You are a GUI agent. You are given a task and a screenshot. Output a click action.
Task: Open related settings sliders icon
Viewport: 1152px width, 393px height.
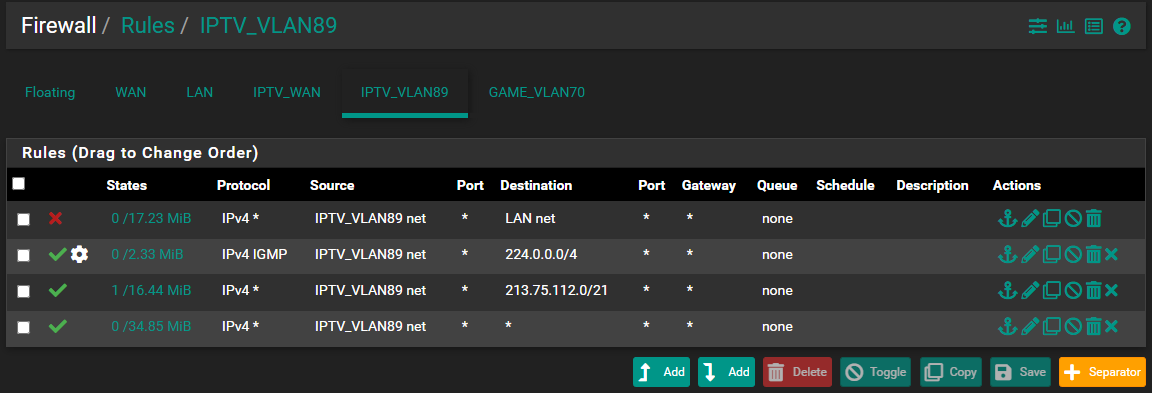point(1037,26)
